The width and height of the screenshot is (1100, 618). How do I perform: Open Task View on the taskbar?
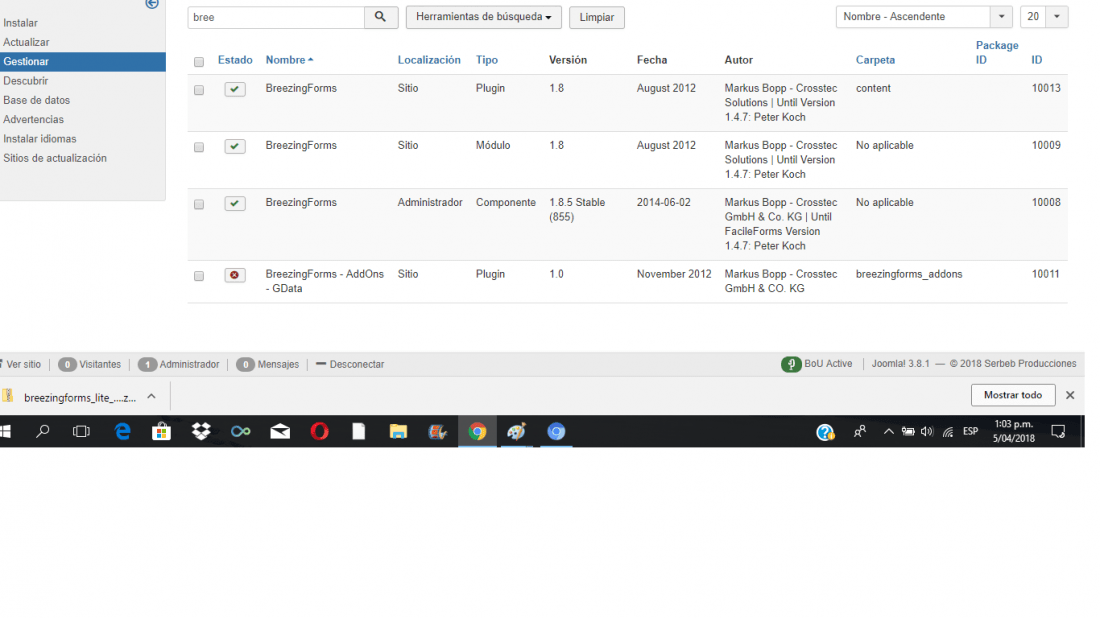pyautogui.click(x=81, y=431)
